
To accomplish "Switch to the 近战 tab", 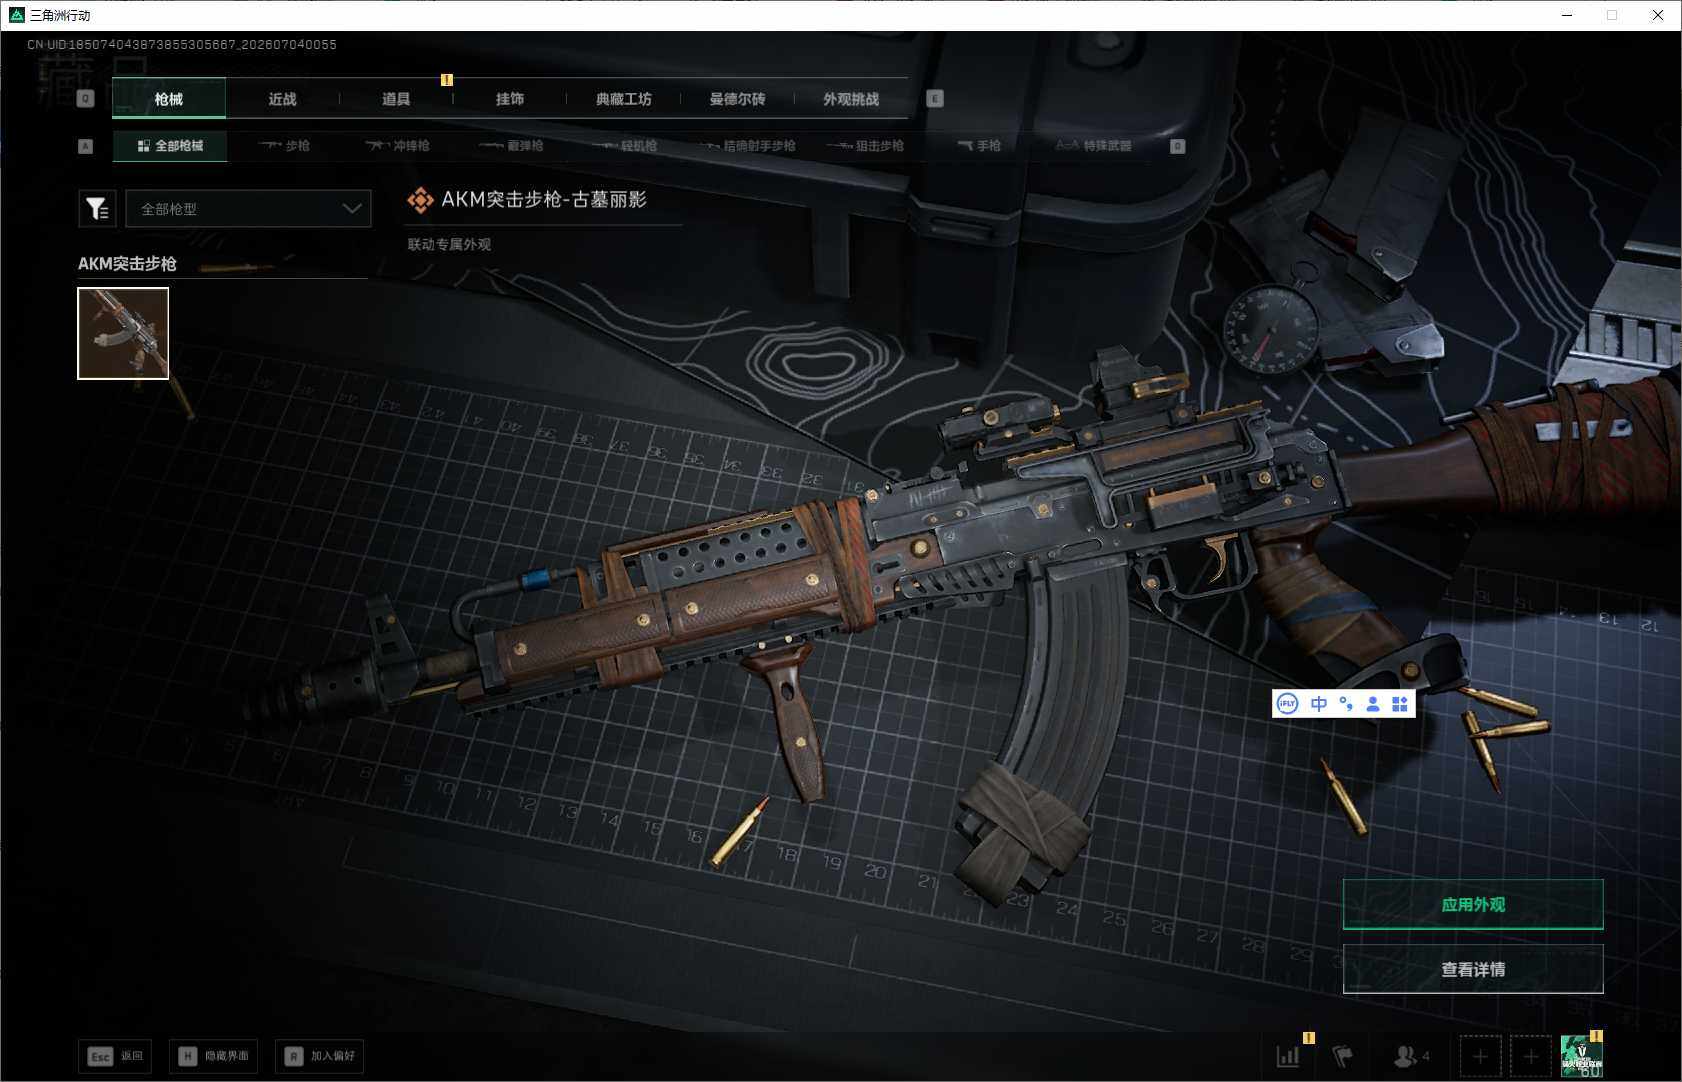I will 282,99.
